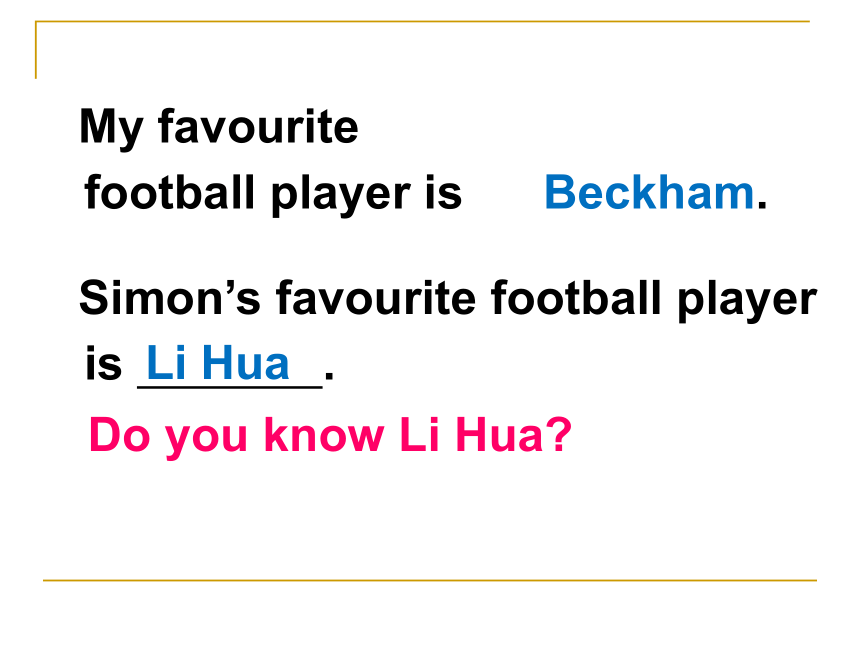
Task: Click the period after the Li Hua blank
Action: coord(329,375)
